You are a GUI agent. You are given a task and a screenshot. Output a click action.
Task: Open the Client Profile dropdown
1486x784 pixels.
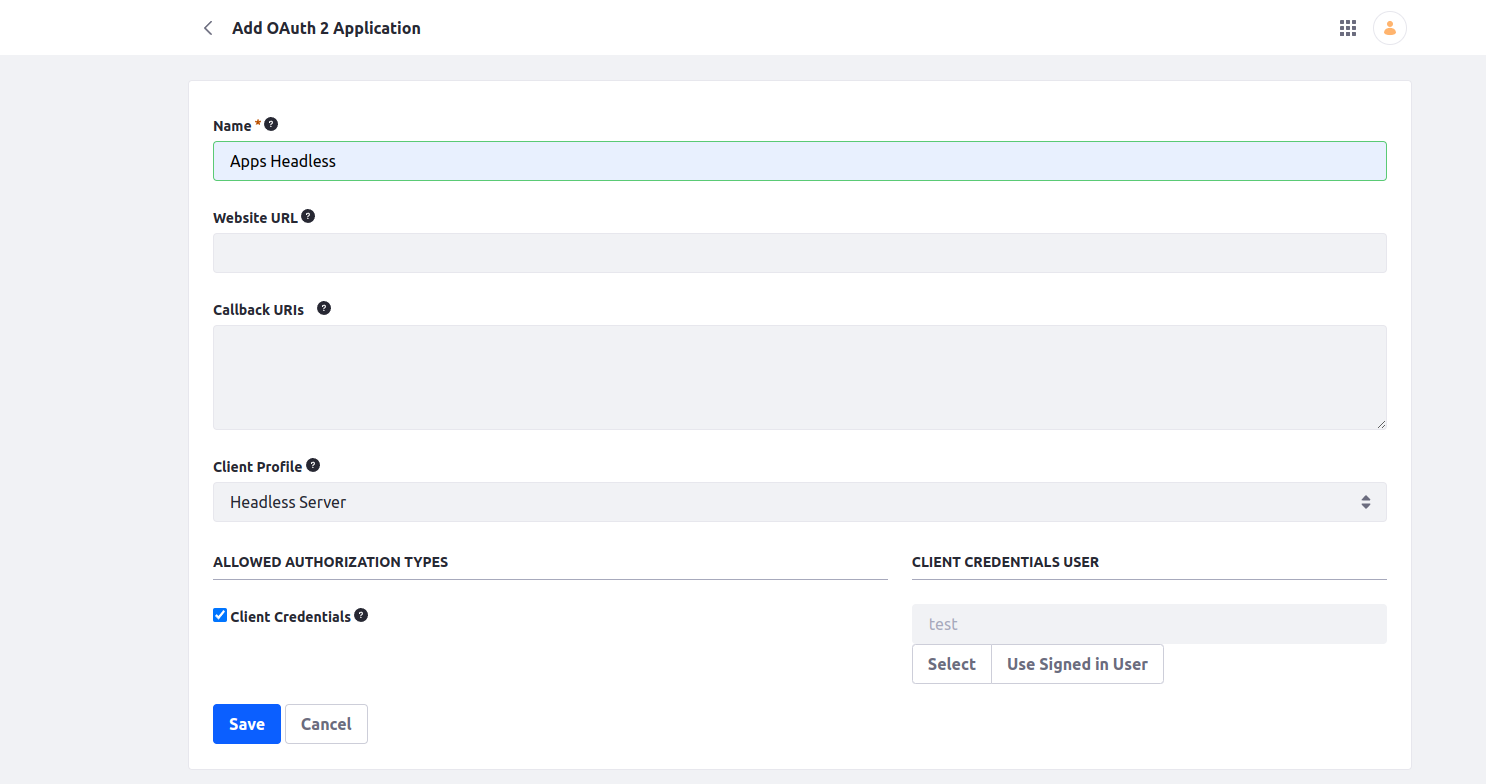click(800, 502)
